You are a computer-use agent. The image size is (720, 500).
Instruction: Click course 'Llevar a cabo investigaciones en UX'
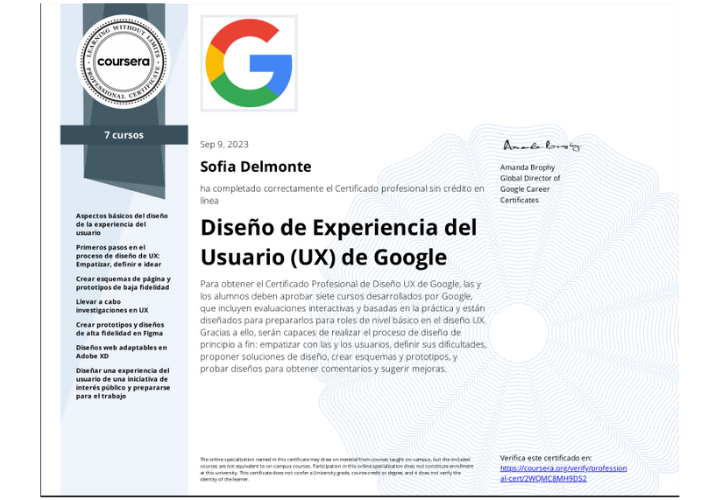coord(112,306)
